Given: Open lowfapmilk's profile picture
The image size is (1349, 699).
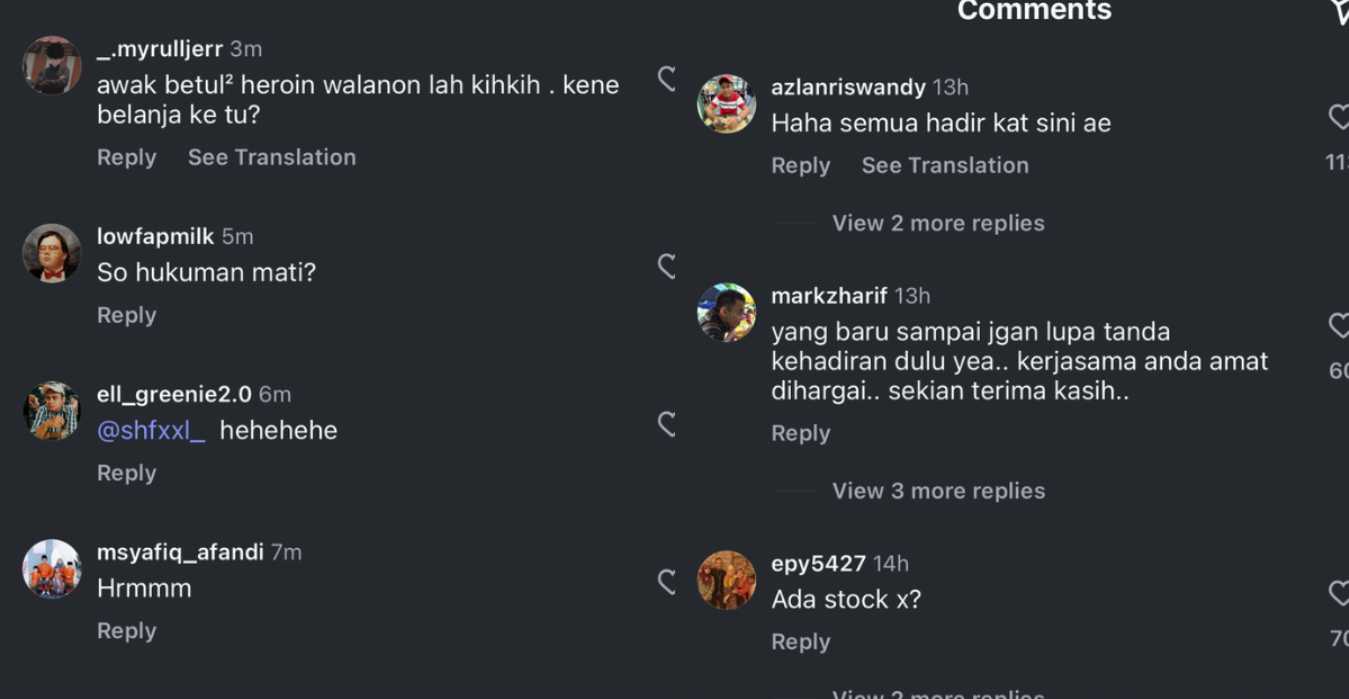Looking at the screenshot, I should [x=52, y=253].
